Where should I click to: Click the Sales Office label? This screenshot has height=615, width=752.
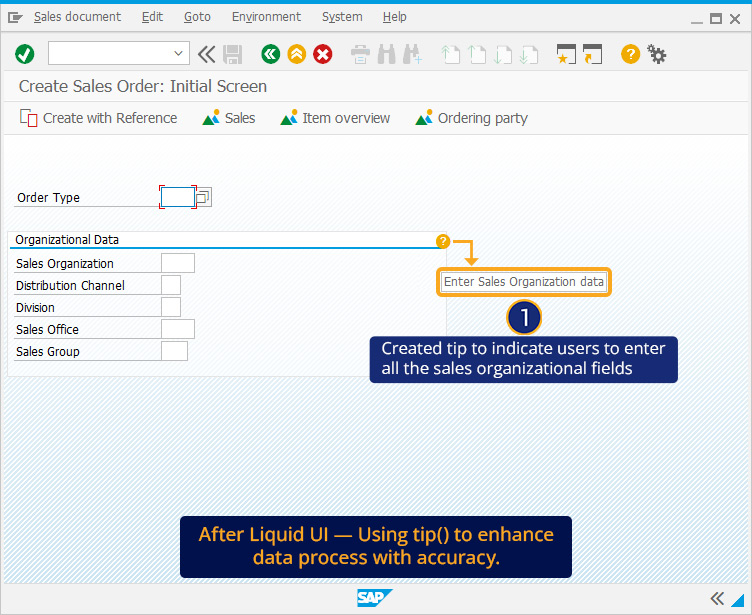tap(47, 330)
